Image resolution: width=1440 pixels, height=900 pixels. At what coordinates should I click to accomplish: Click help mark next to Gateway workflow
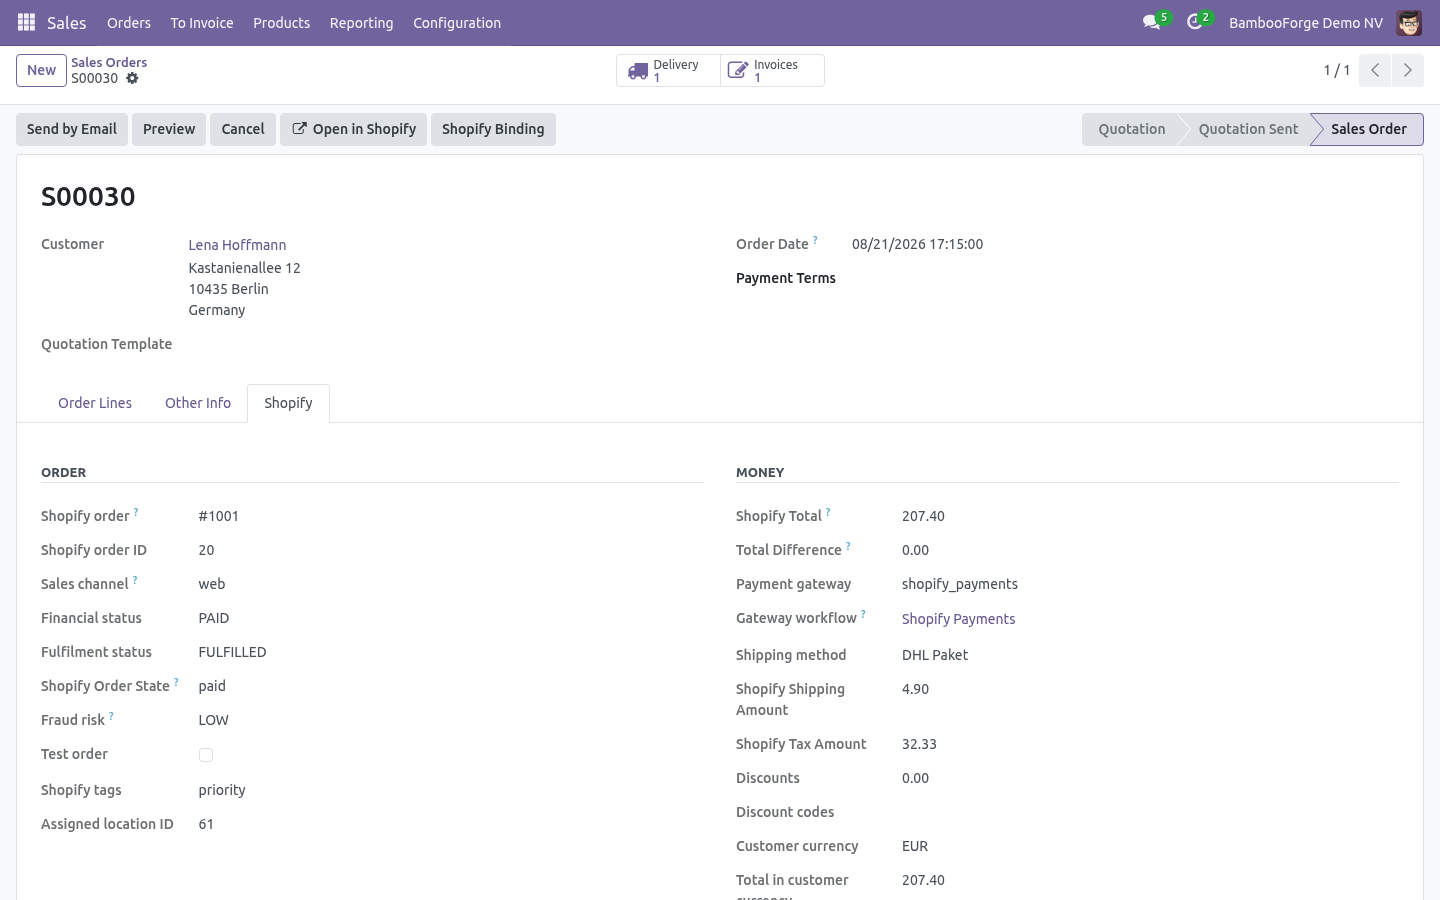[x=863, y=614]
